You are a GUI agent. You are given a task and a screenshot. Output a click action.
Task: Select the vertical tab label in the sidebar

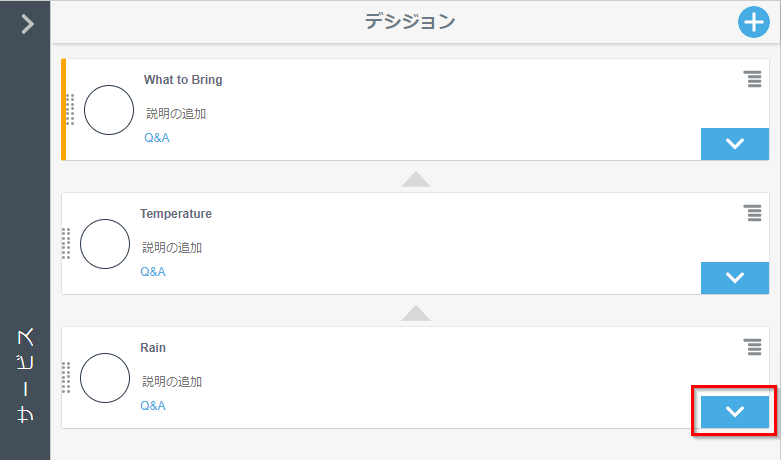click(26, 375)
